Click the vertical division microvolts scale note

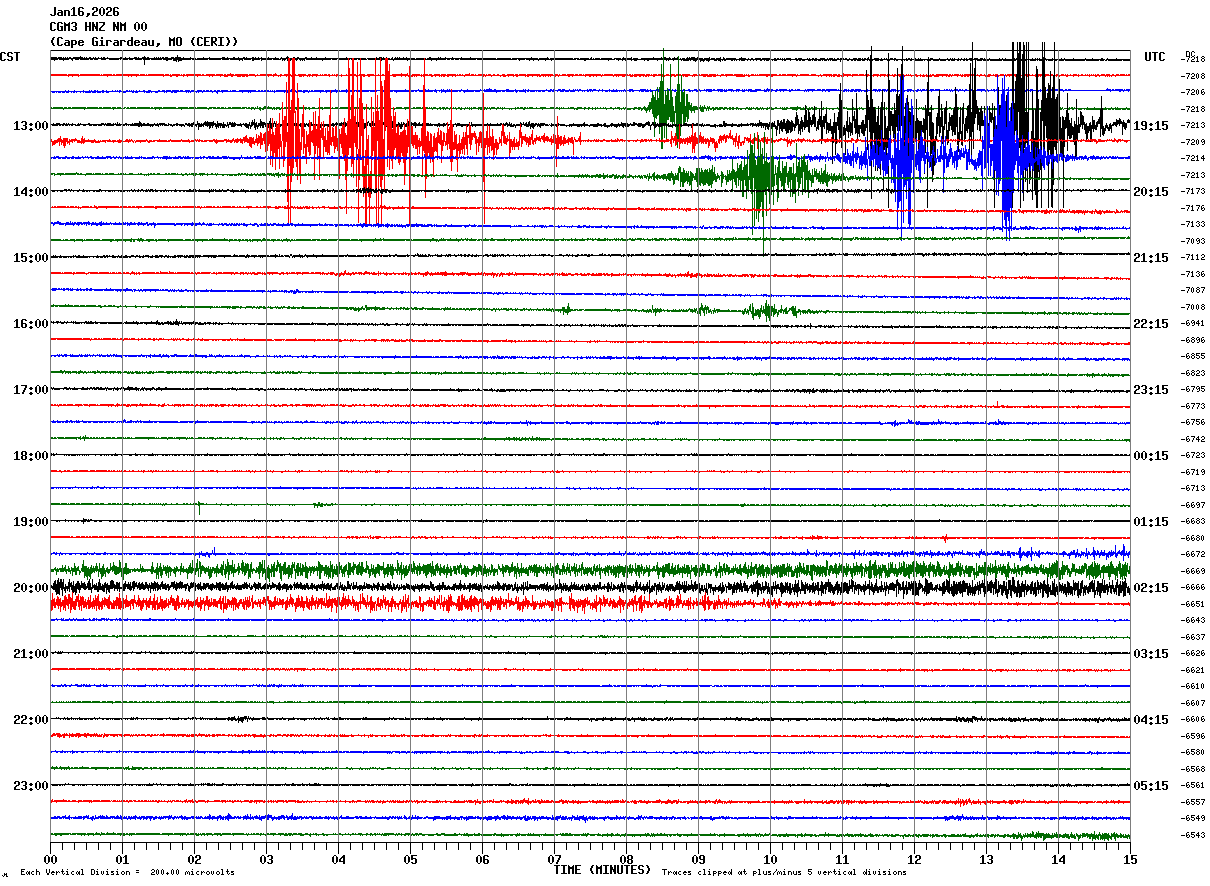click(x=127, y=873)
